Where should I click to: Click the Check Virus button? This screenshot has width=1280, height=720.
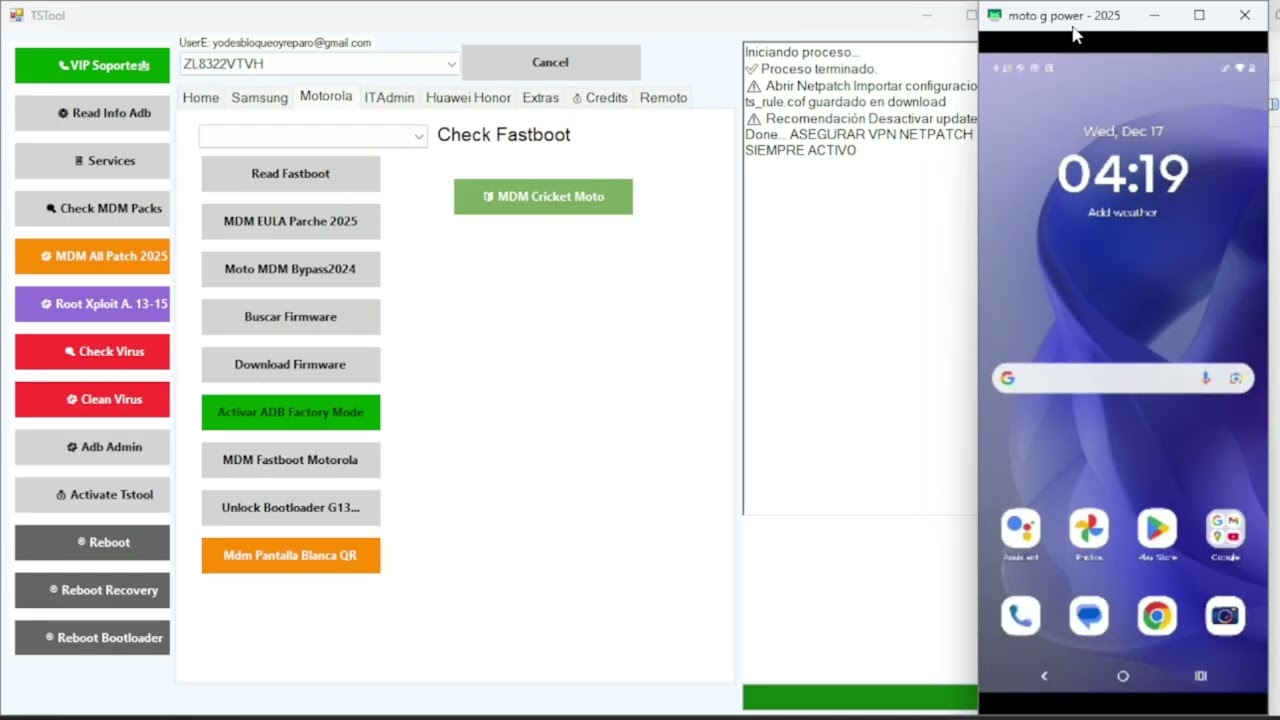pyautogui.click(x=92, y=351)
